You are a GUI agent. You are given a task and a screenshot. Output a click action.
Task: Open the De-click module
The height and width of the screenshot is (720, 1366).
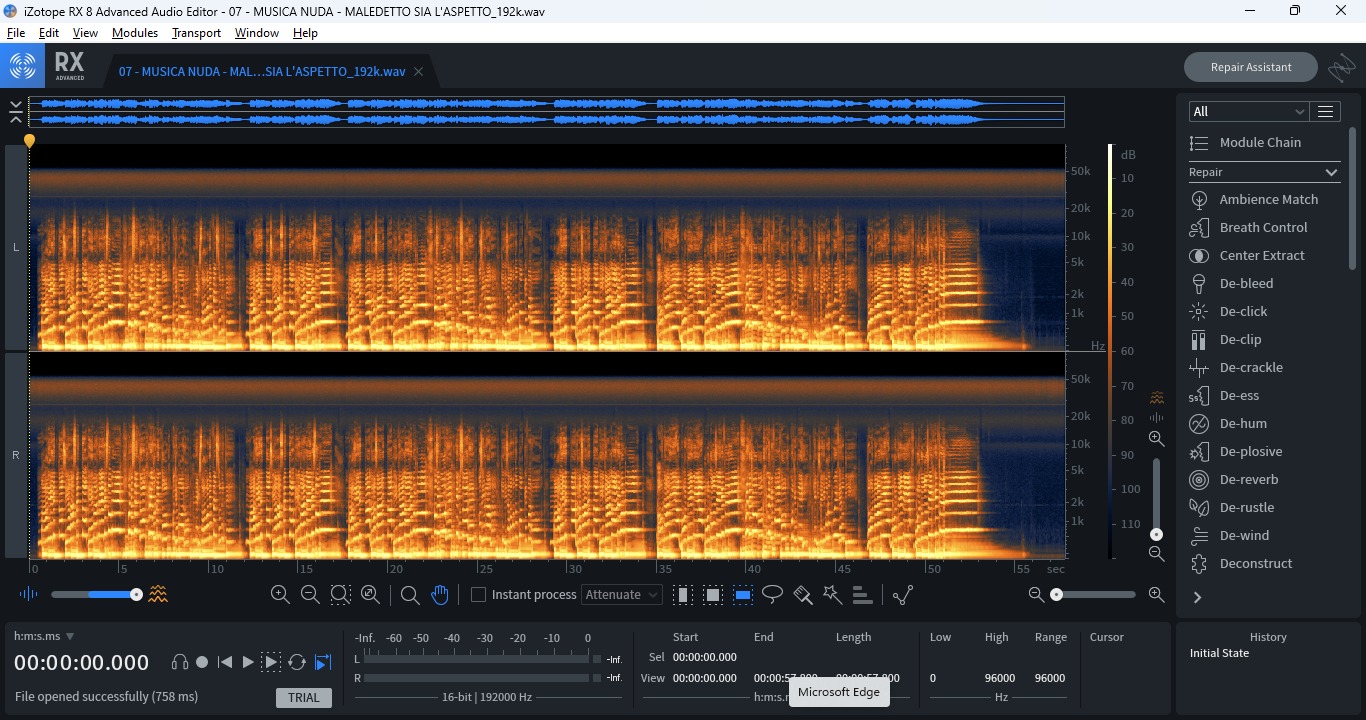tap(1243, 311)
